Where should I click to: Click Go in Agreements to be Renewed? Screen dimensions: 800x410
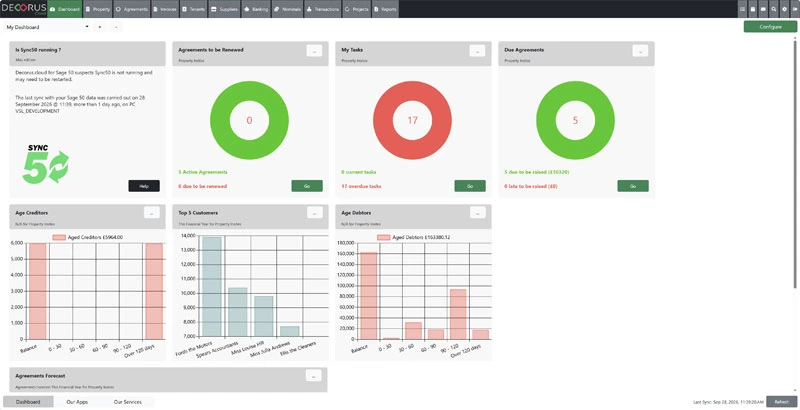pos(307,186)
